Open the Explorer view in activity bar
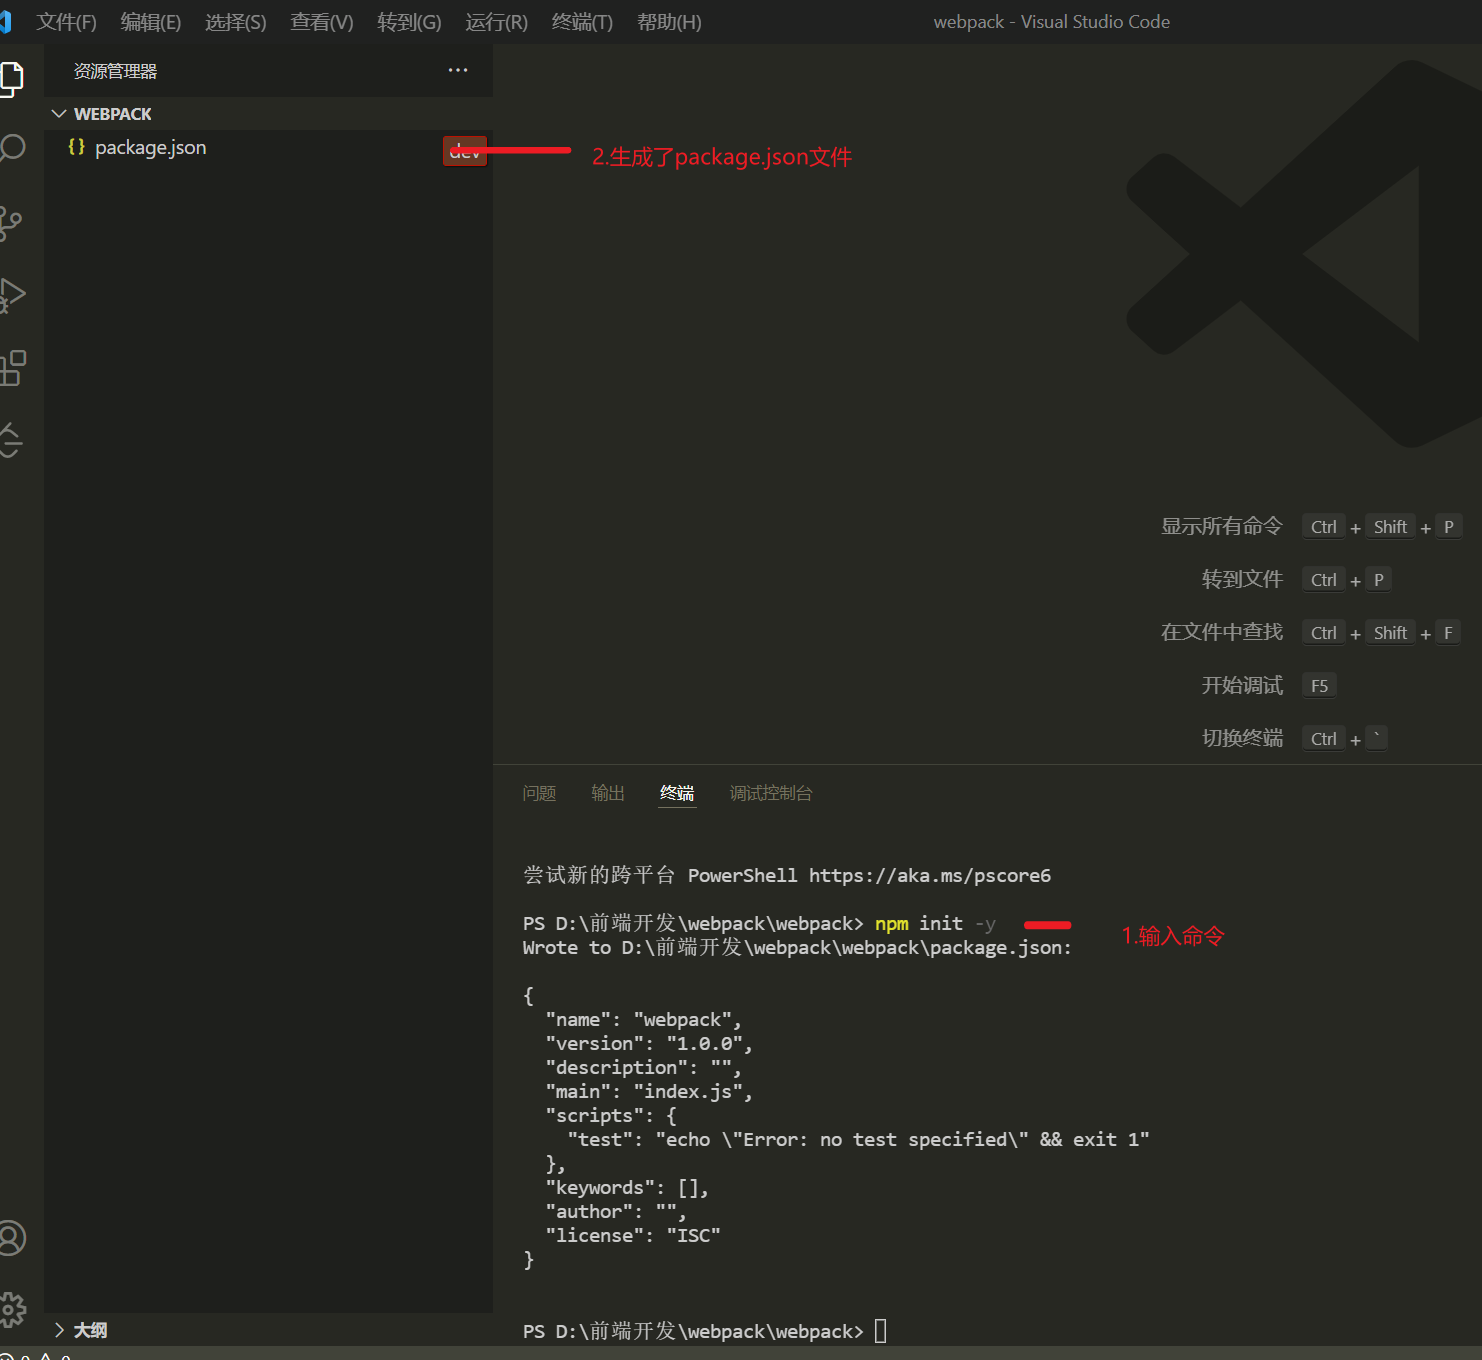 coord(11,78)
